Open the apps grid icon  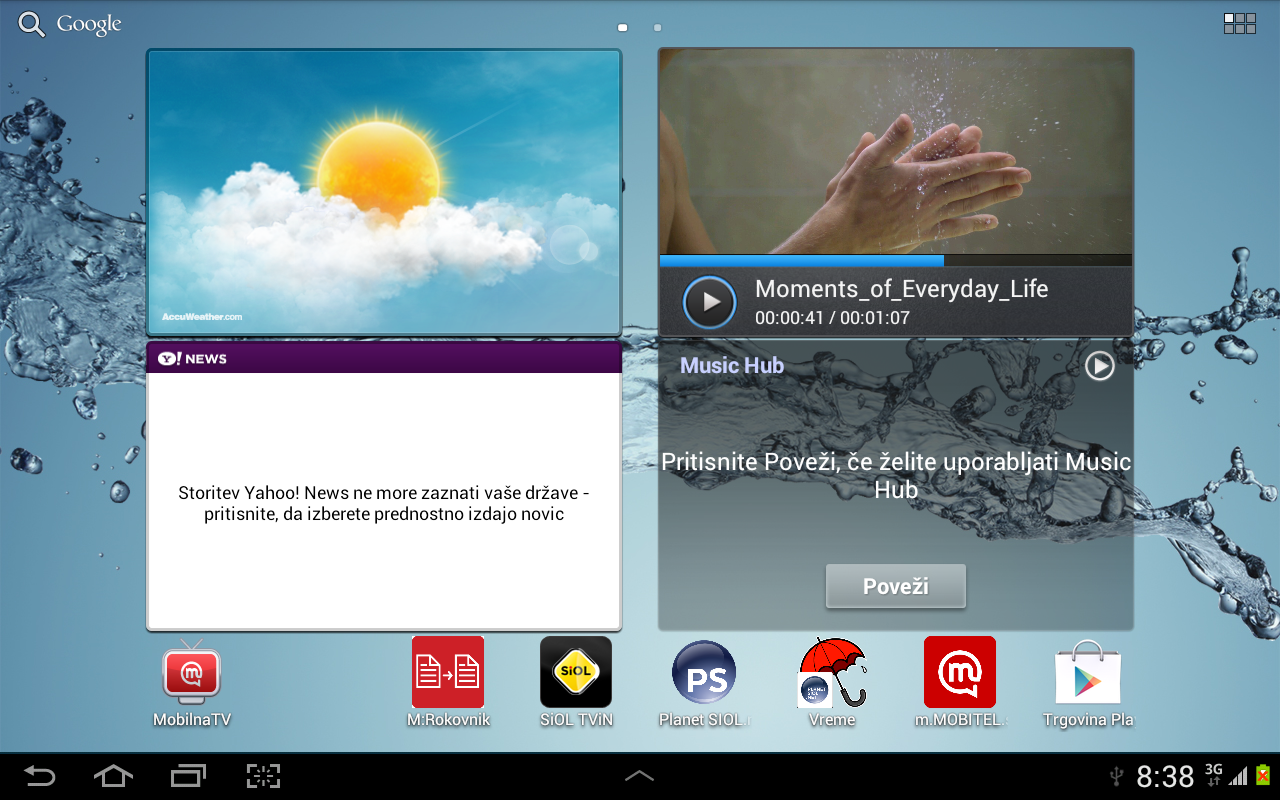point(1240,24)
